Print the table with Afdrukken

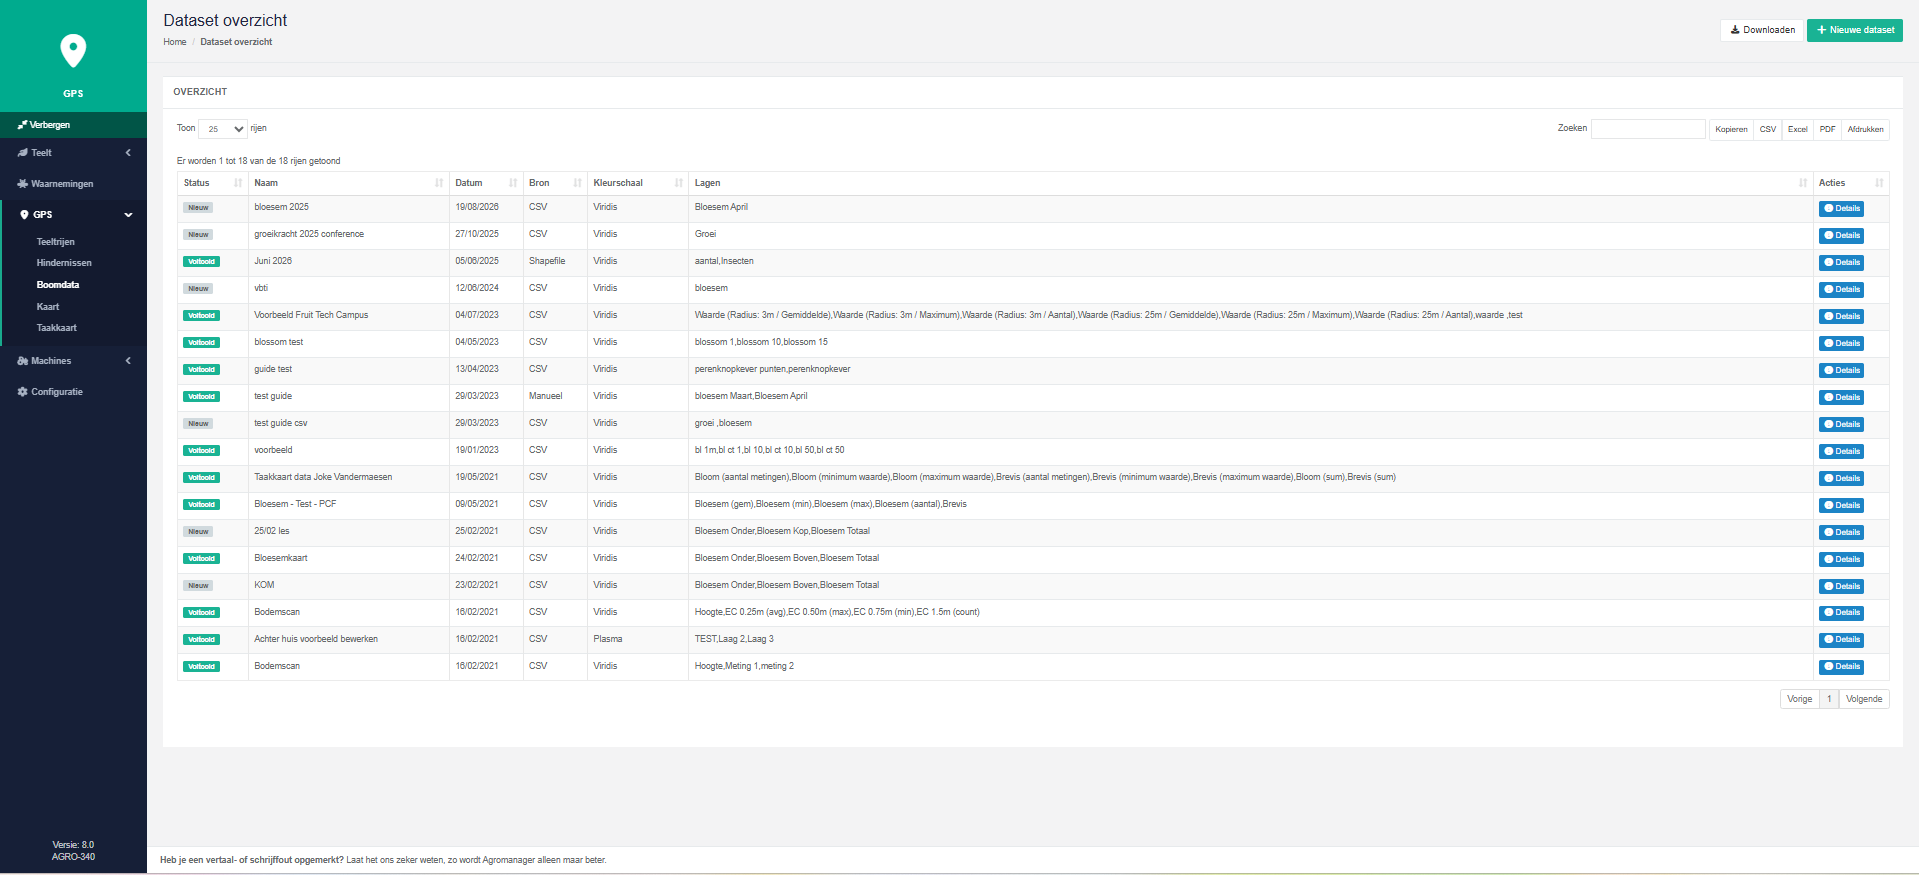coord(1866,129)
